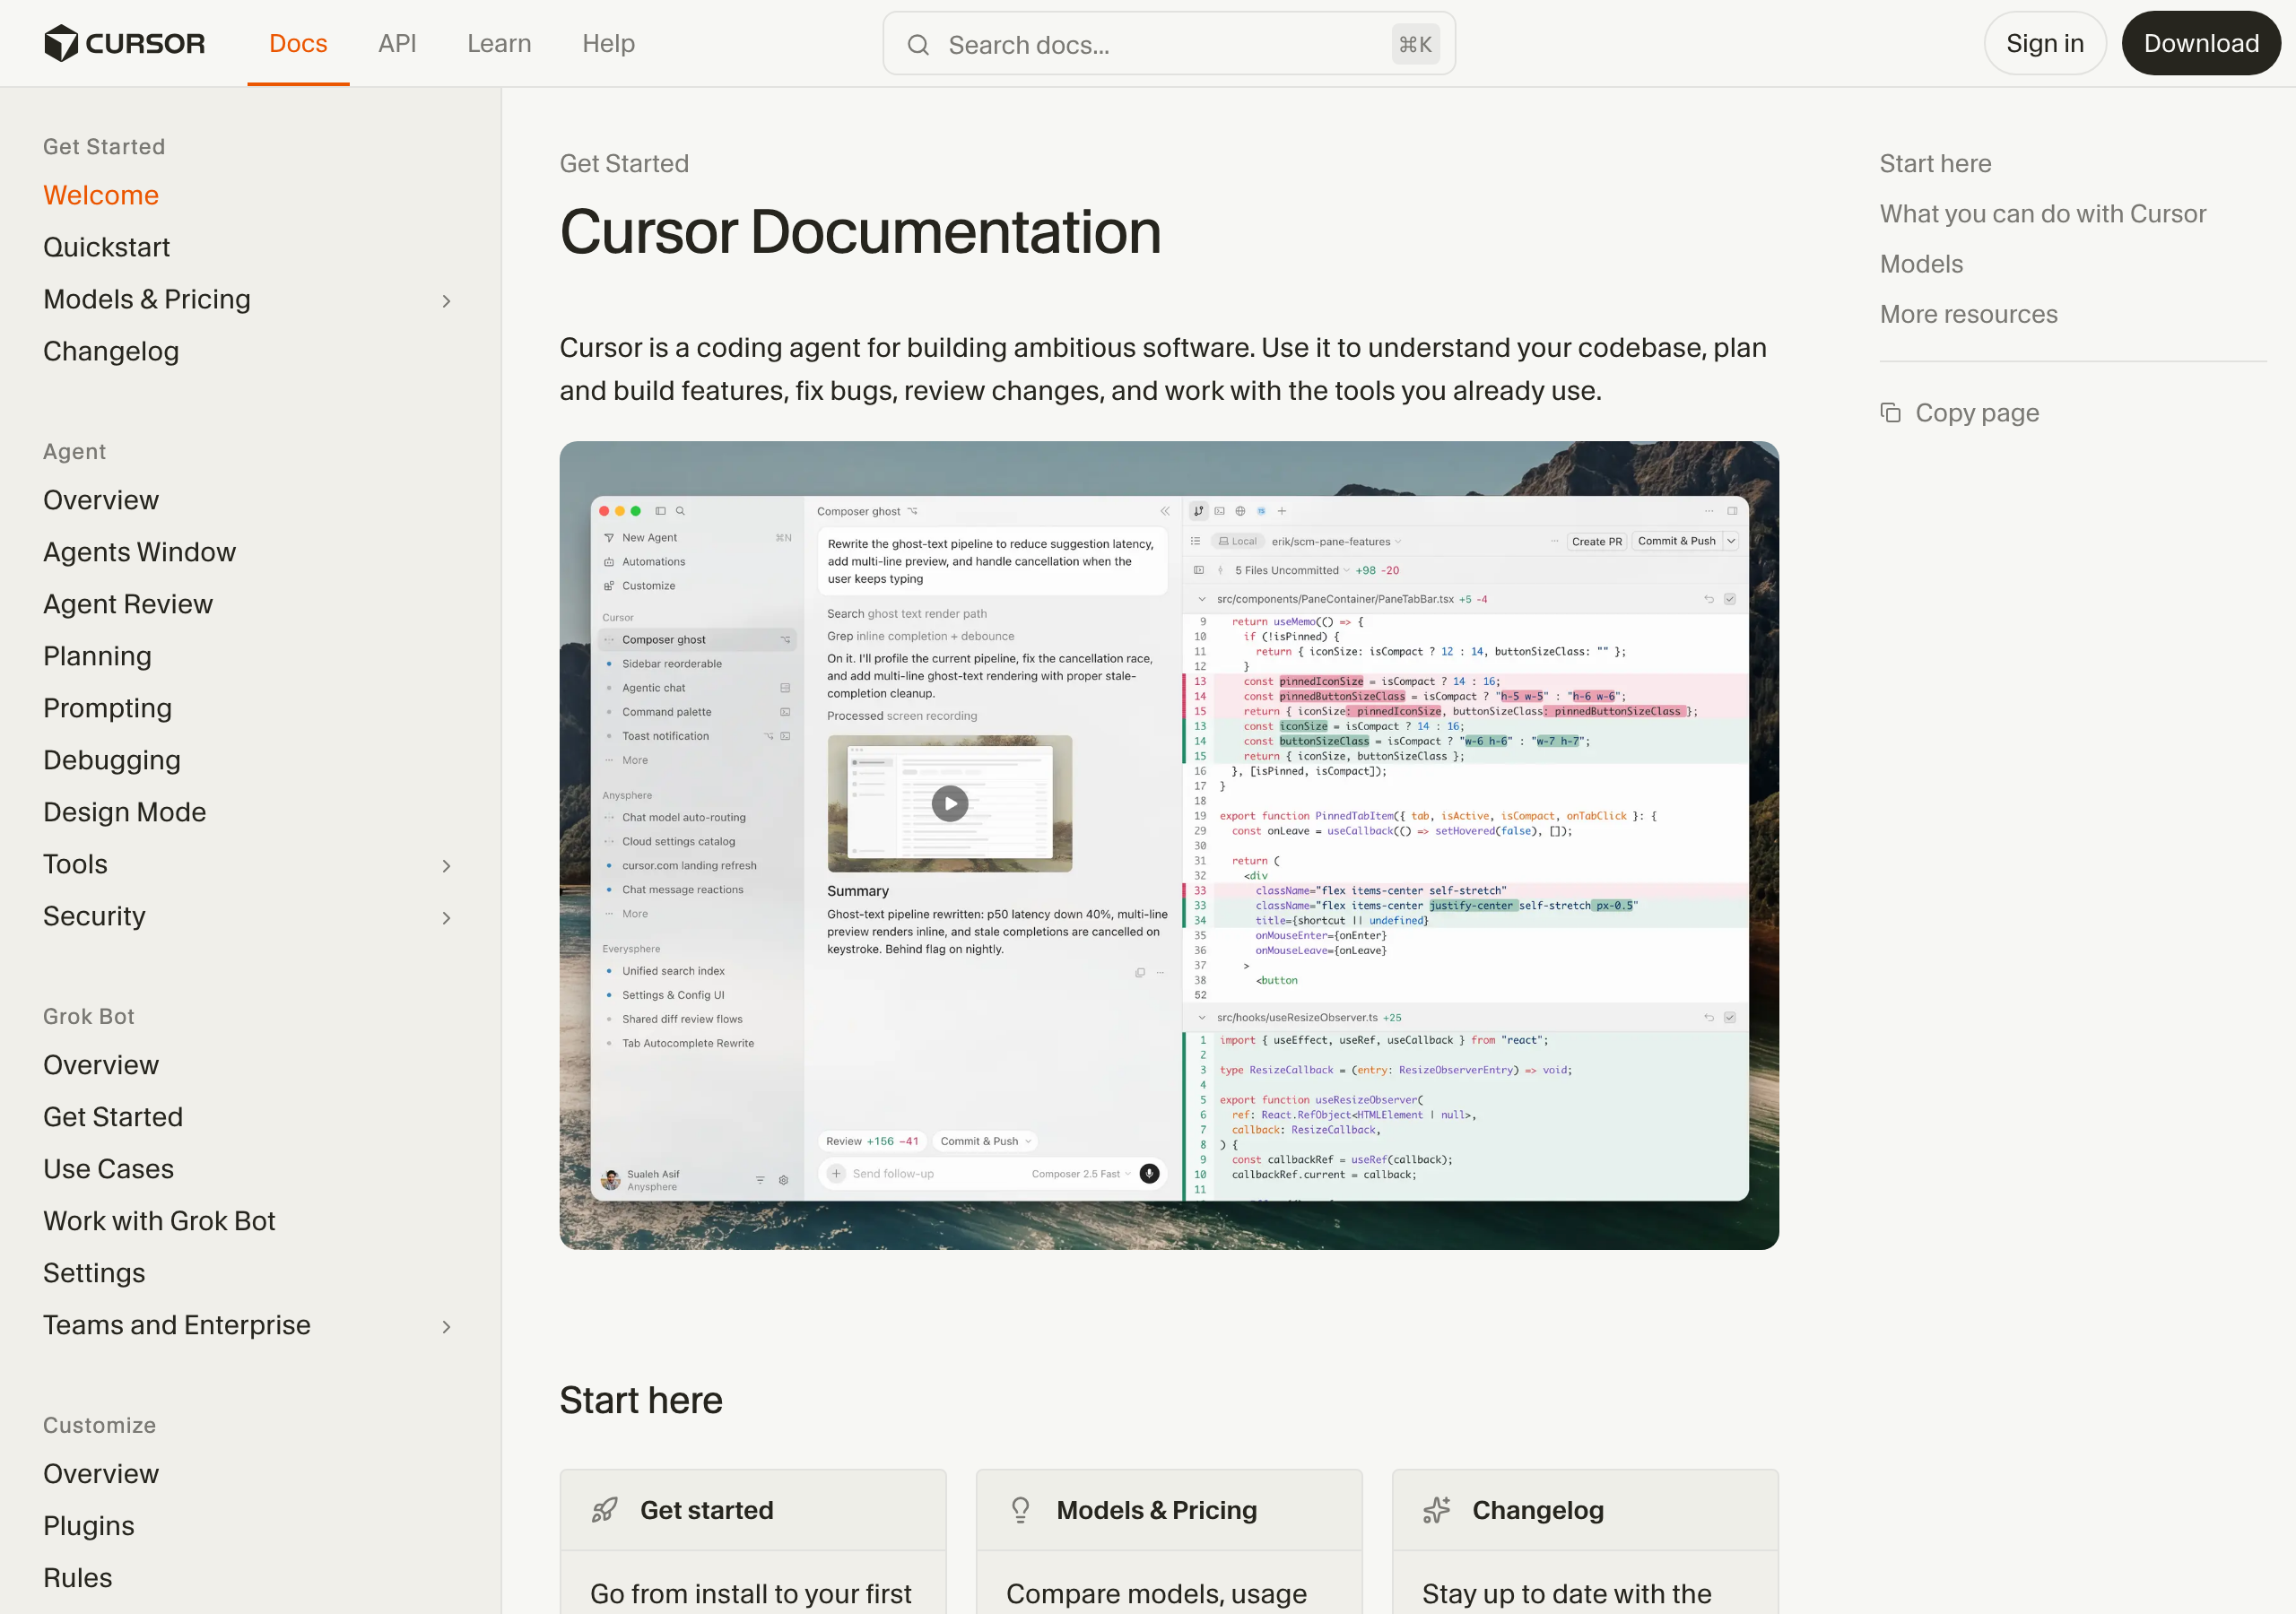Screen dimensions: 2296x1614
Task: Click the Download button
Action: (x=2200, y=43)
